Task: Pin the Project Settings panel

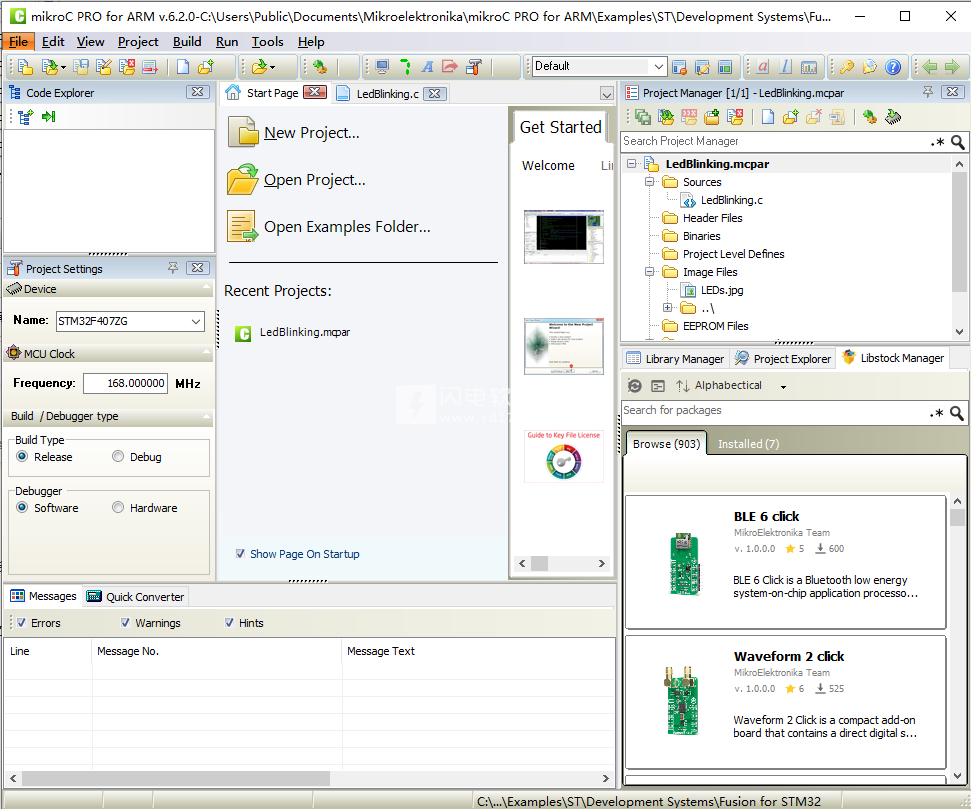Action: 173,268
